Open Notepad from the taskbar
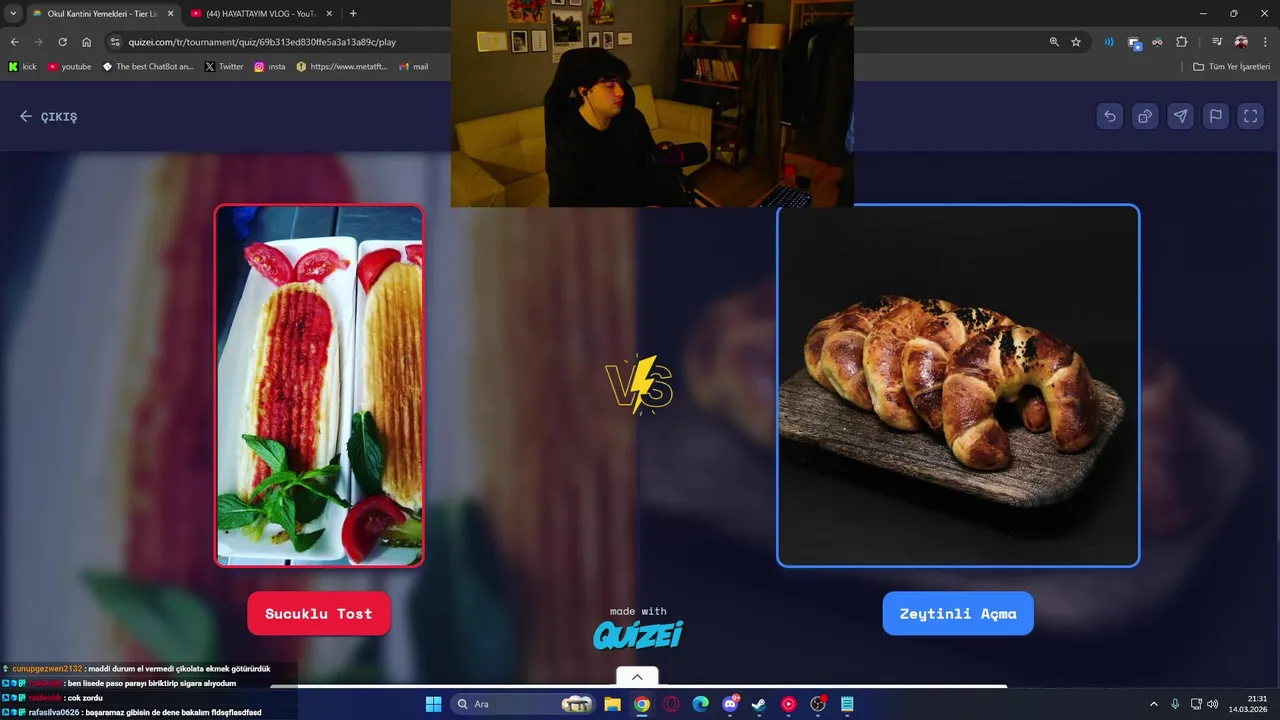This screenshot has width=1280, height=720. (x=847, y=704)
